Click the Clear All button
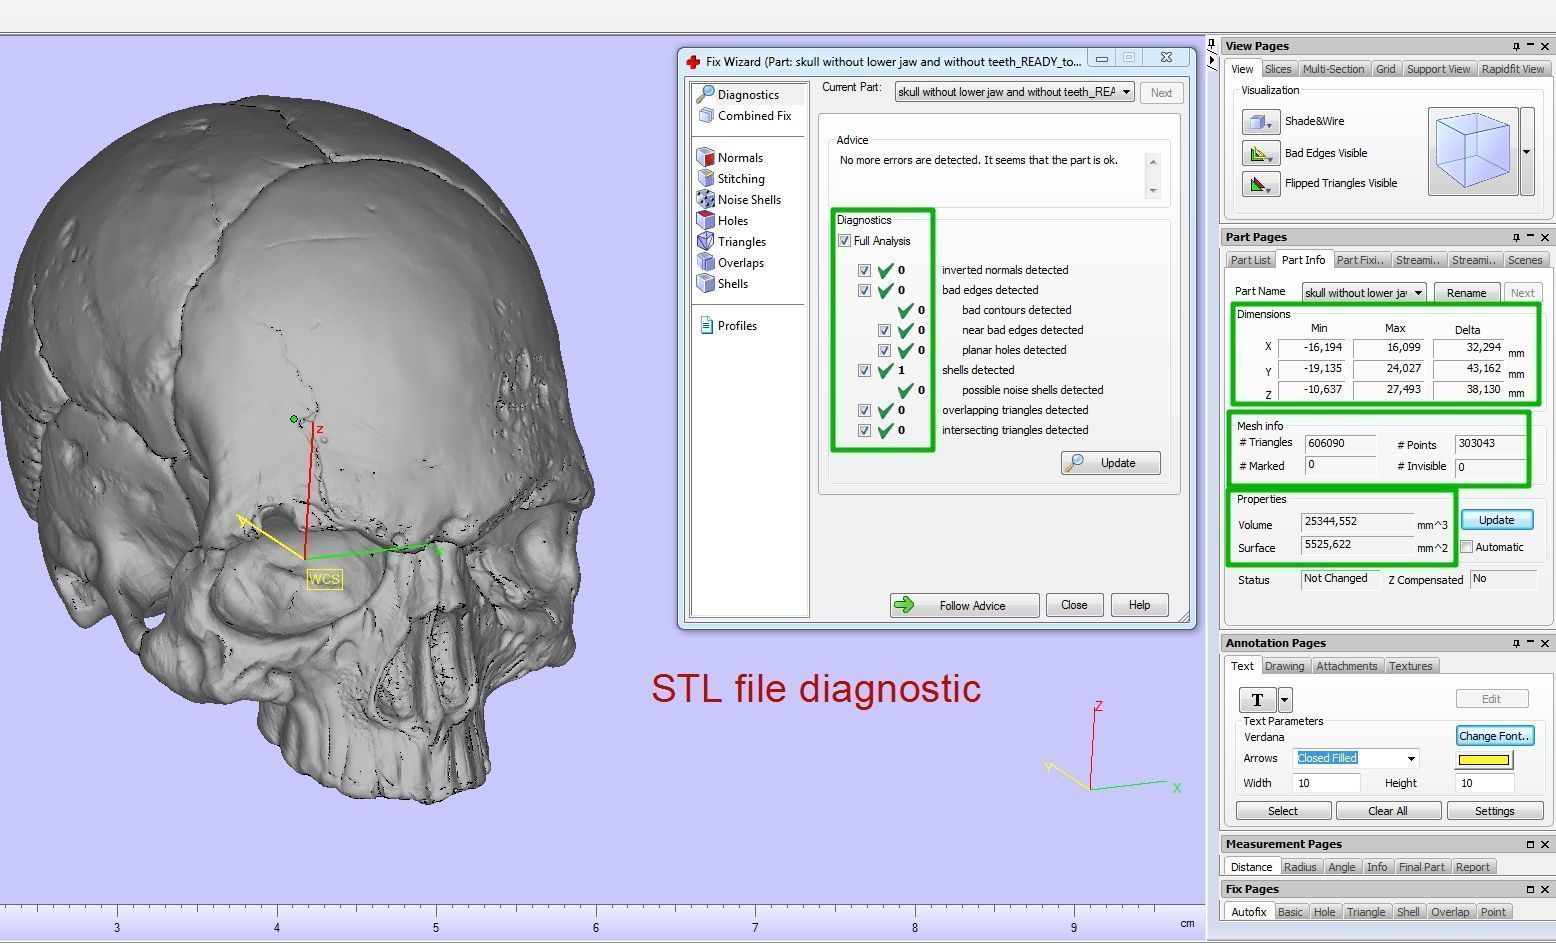The height and width of the screenshot is (944, 1556). coord(1387,811)
